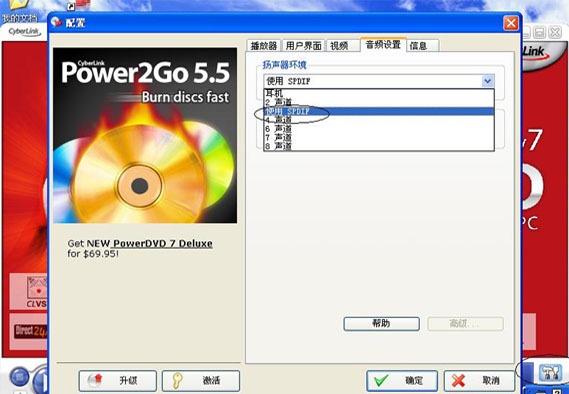The image size is (569, 394).
Task: Click the round blue player button at bottom left
Action: coord(20,377)
